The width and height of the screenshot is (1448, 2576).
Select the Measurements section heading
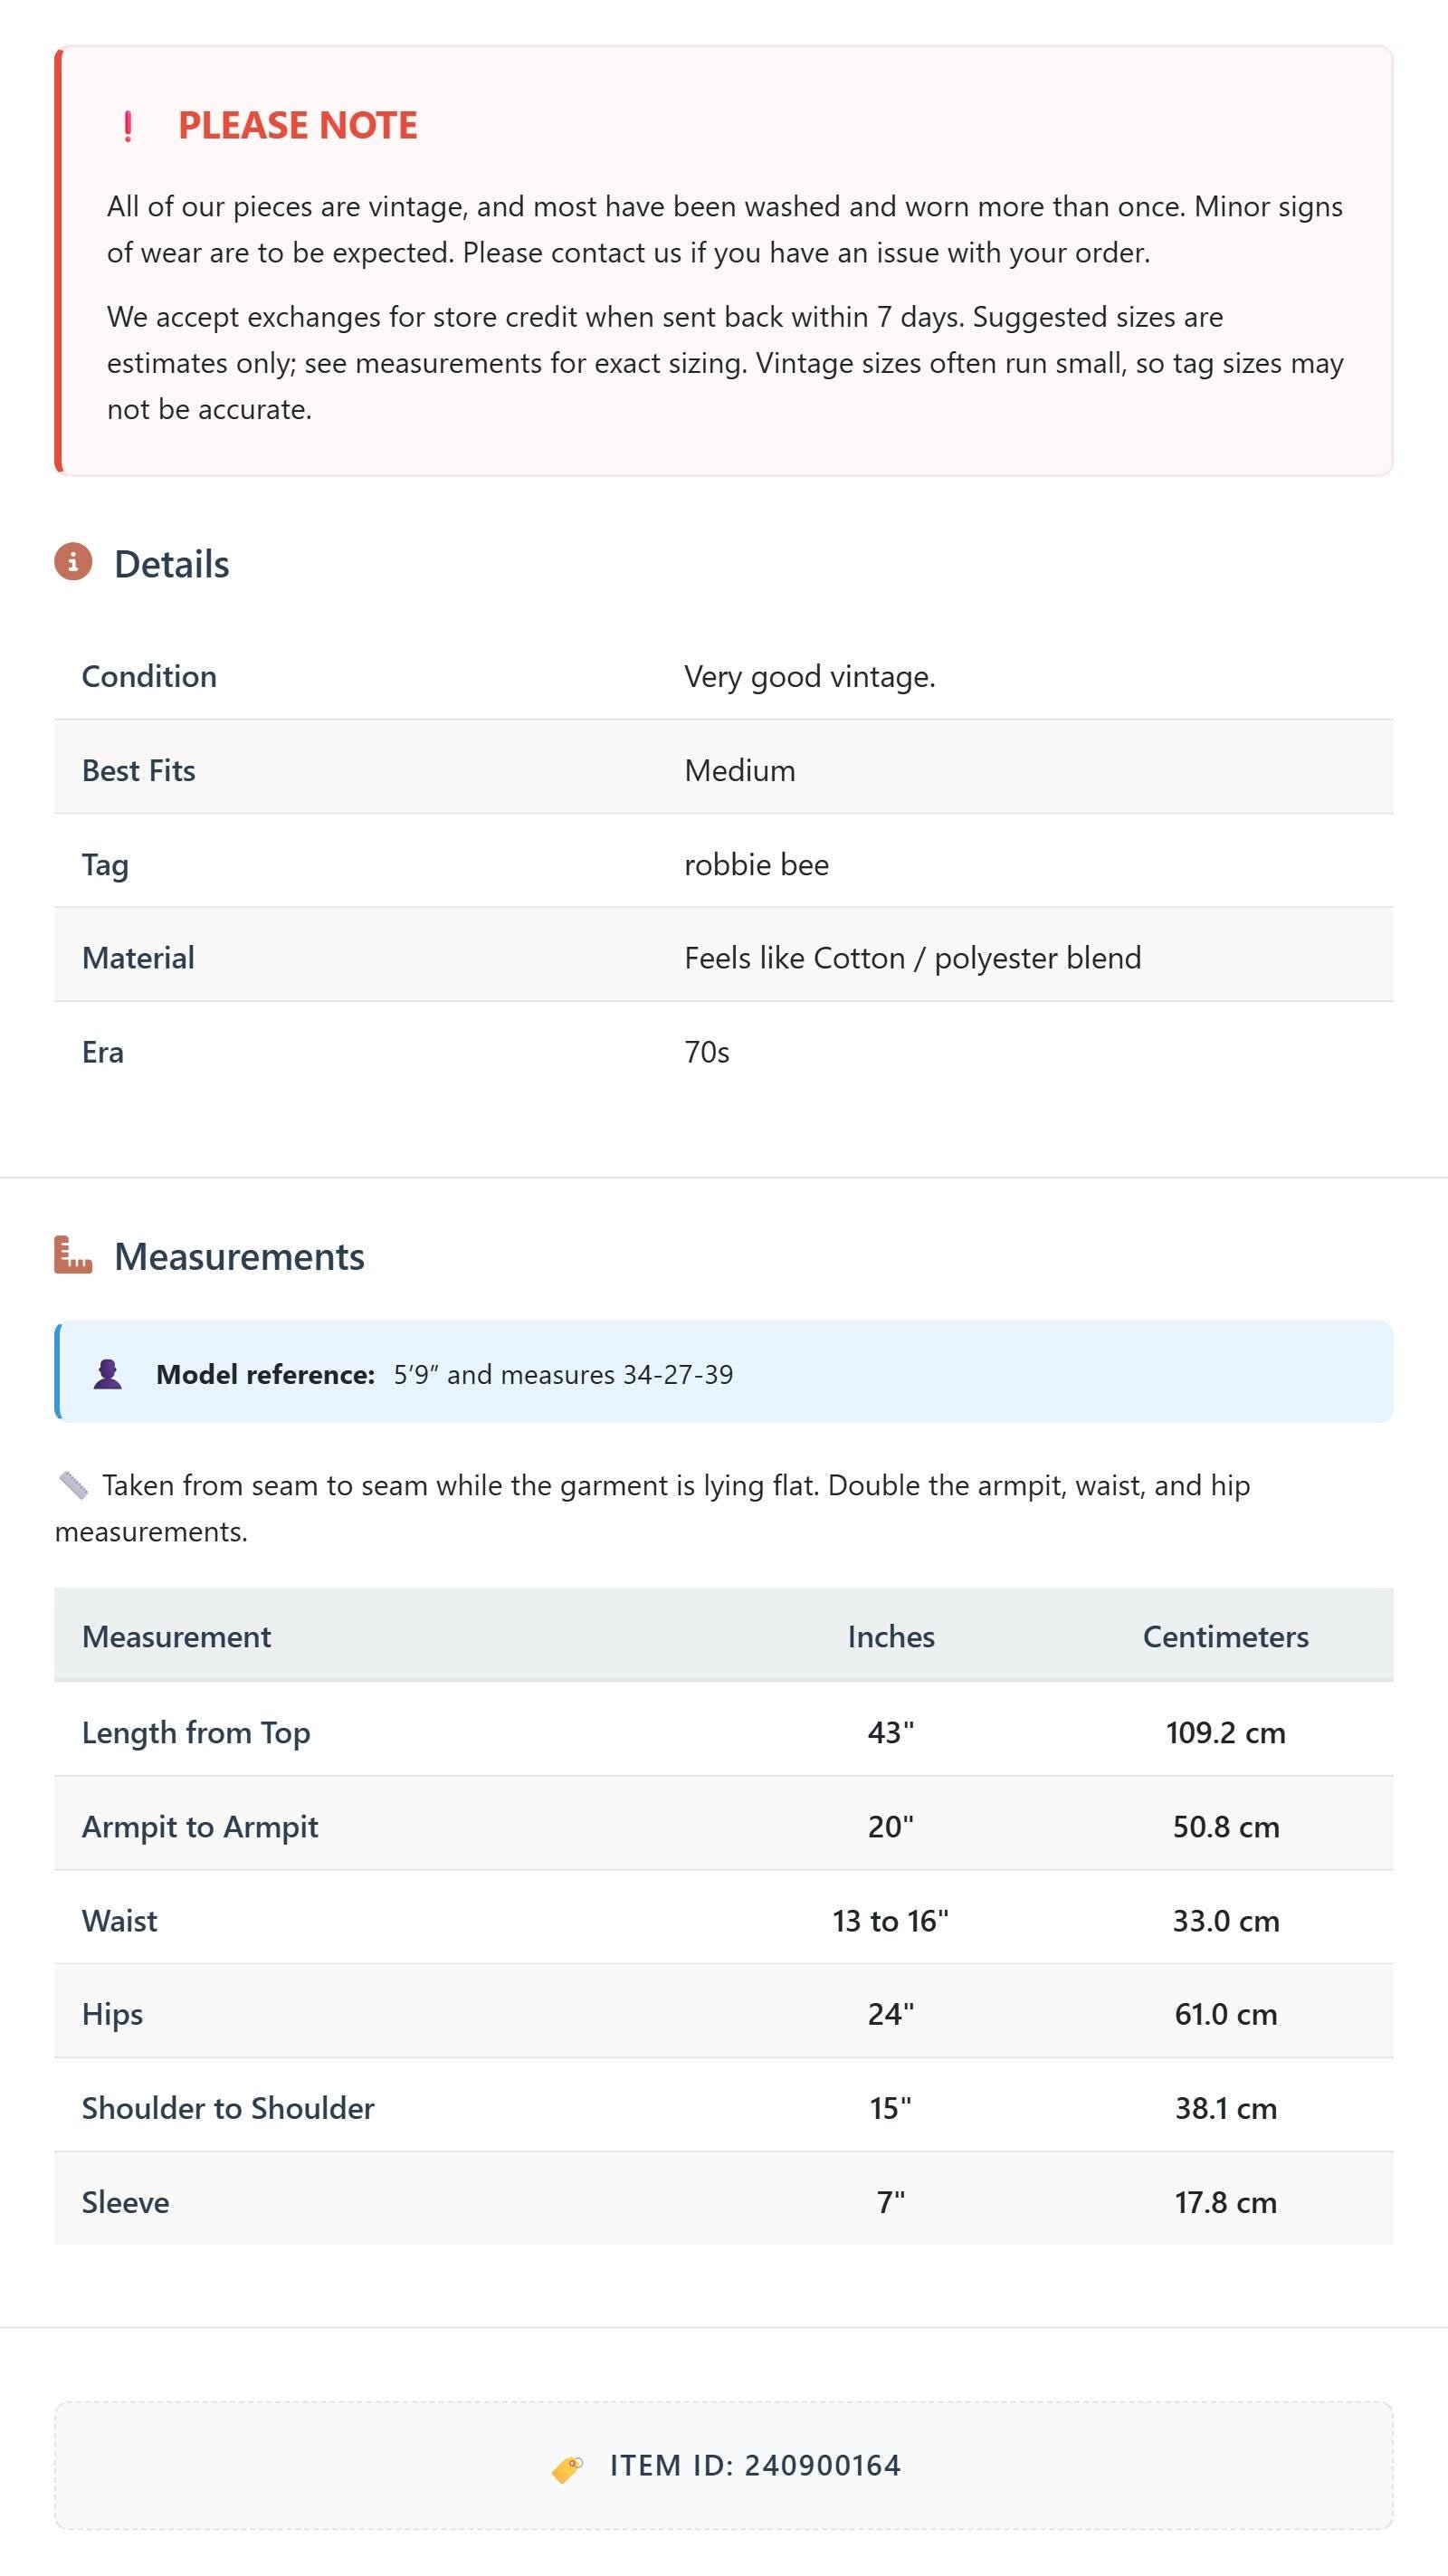point(240,1257)
